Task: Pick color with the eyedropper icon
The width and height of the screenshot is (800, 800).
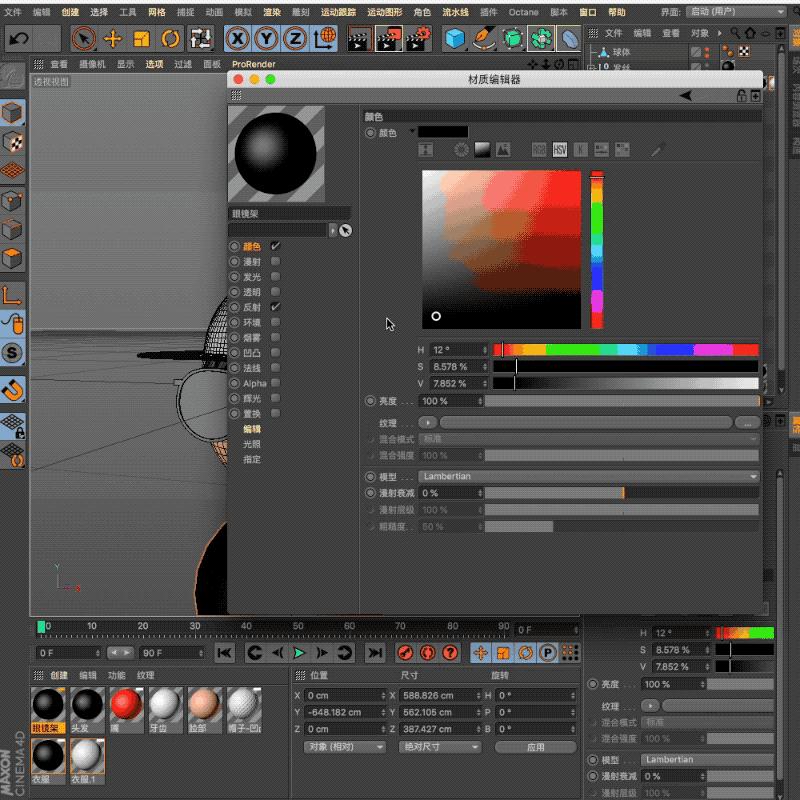Action: pos(657,150)
